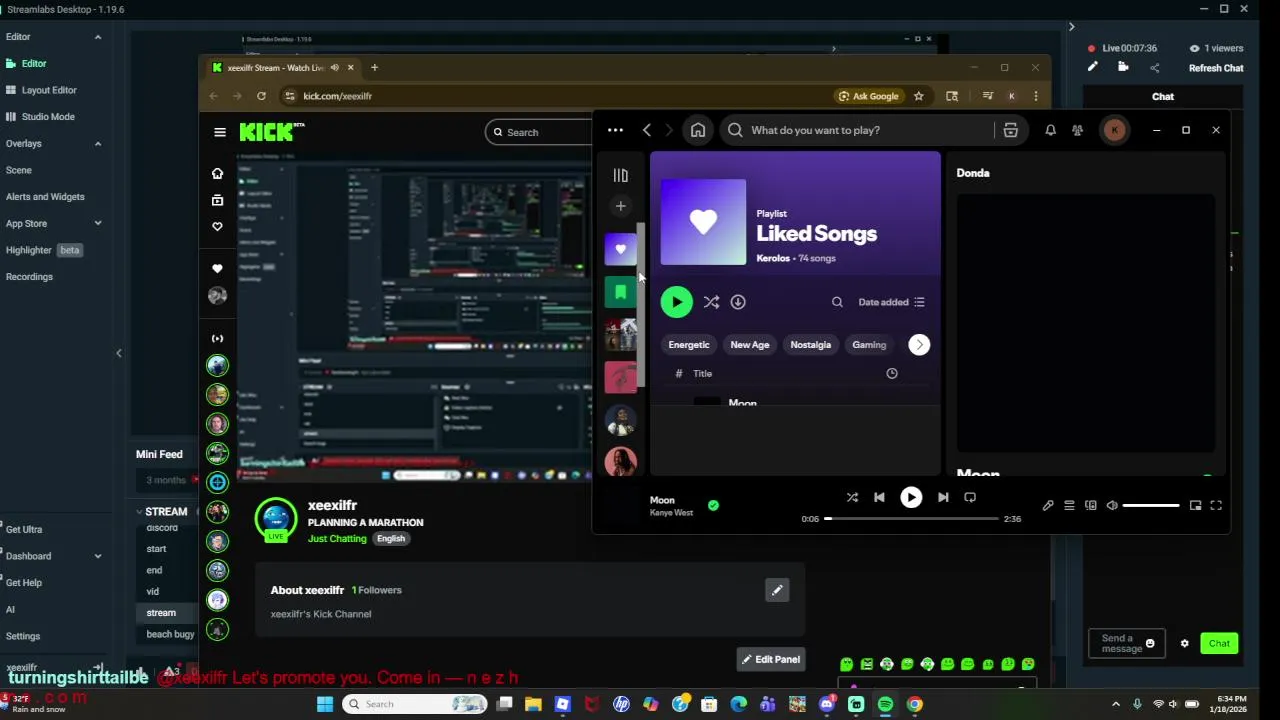Expand the App Store section
Viewport: 1280px width, 720px height.
point(98,224)
